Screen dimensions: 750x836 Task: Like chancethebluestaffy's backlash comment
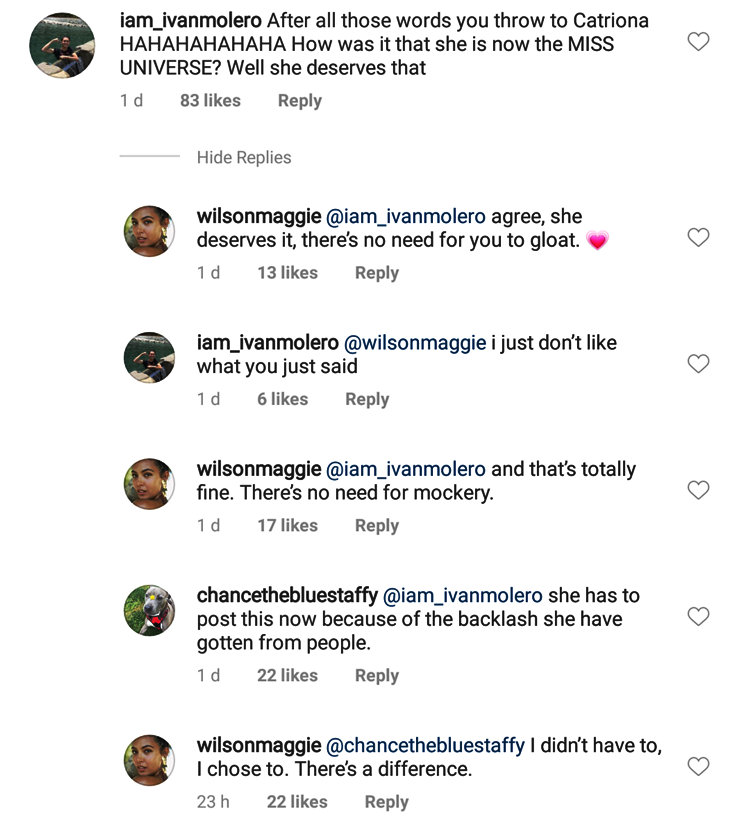coord(699,617)
